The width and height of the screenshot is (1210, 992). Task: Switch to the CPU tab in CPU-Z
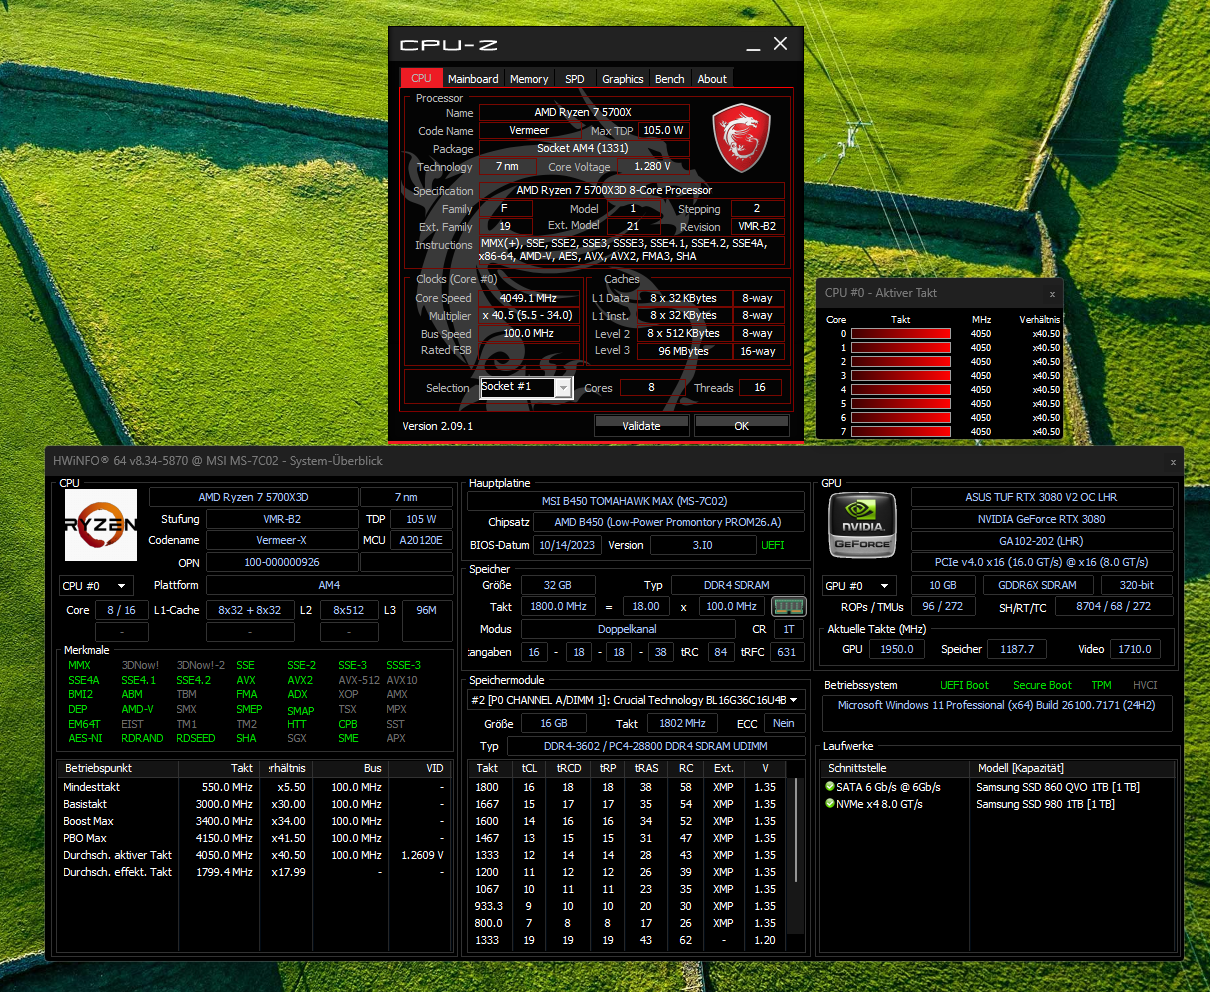point(421,78)
